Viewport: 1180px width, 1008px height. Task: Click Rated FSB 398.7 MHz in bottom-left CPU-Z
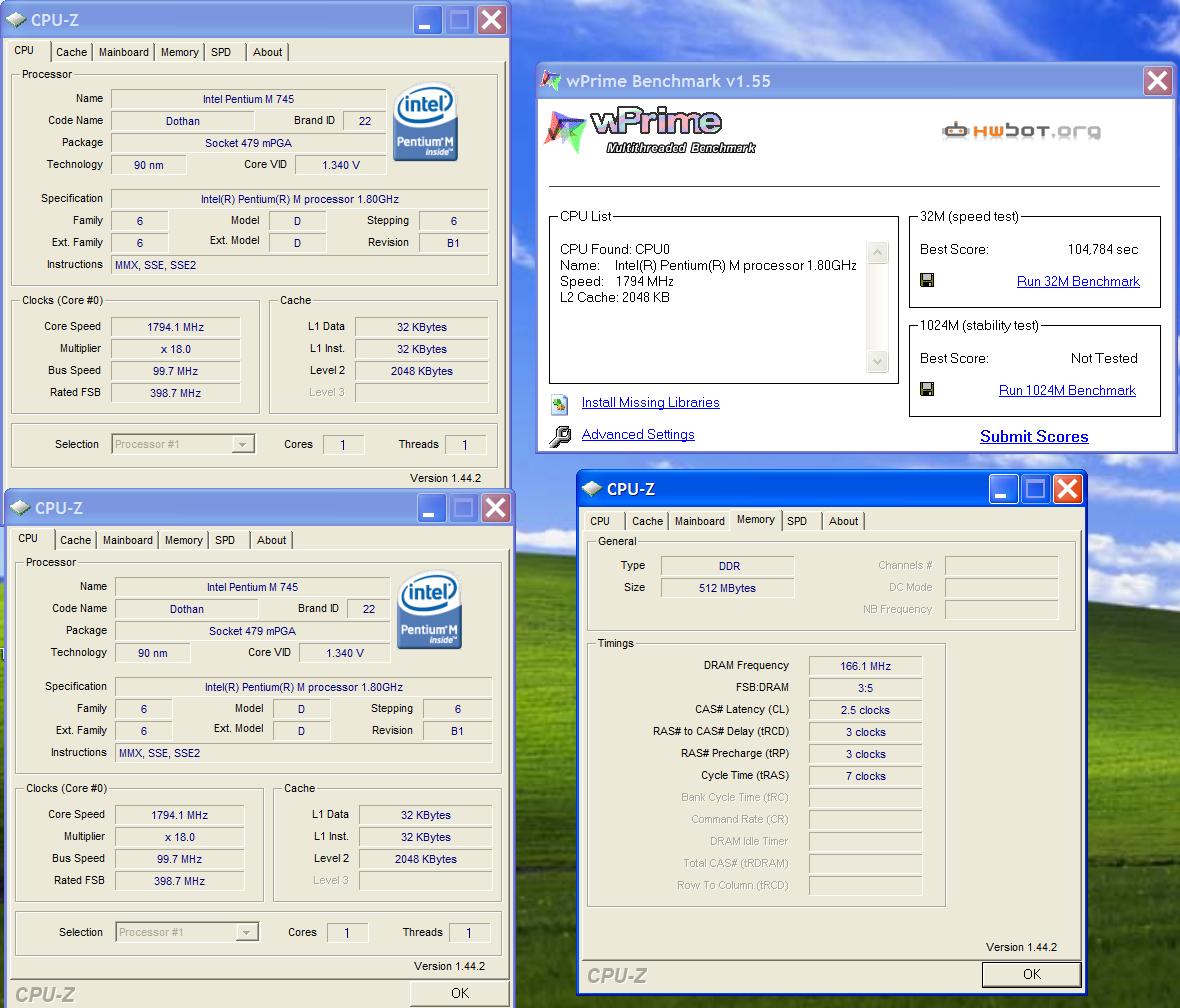[180, 881]
